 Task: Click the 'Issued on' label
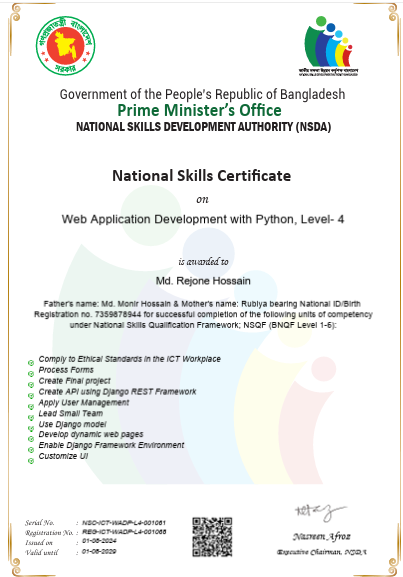(x=39, y=542)
